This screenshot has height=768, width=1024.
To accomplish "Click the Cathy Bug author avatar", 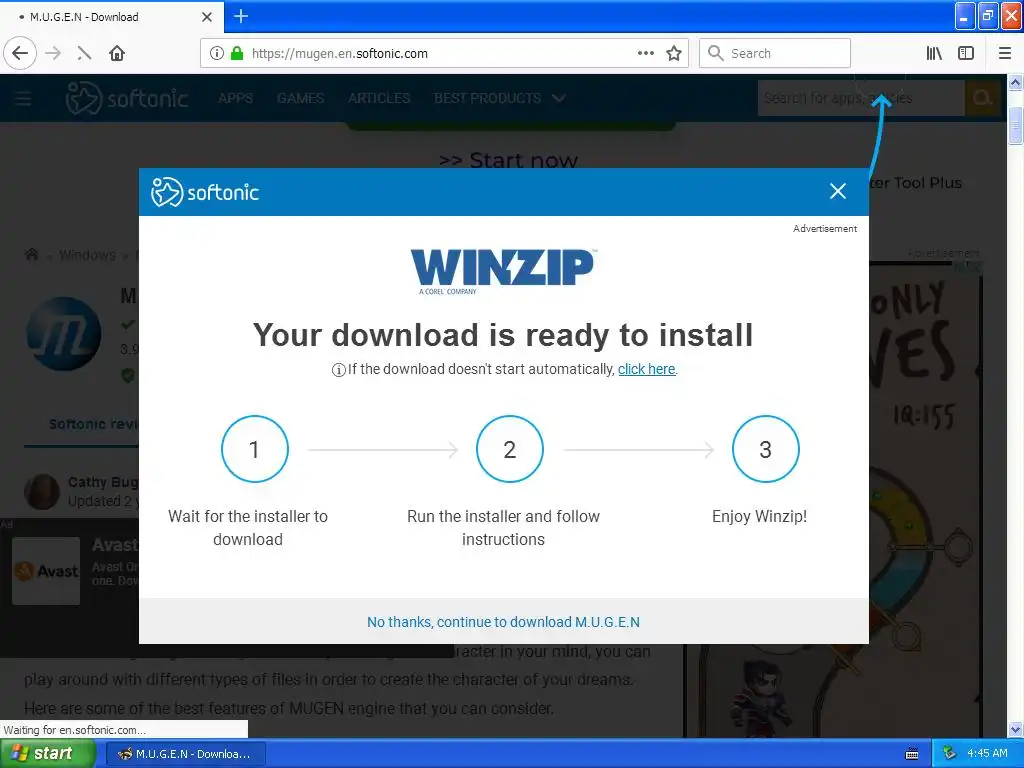I will point(42,492).
